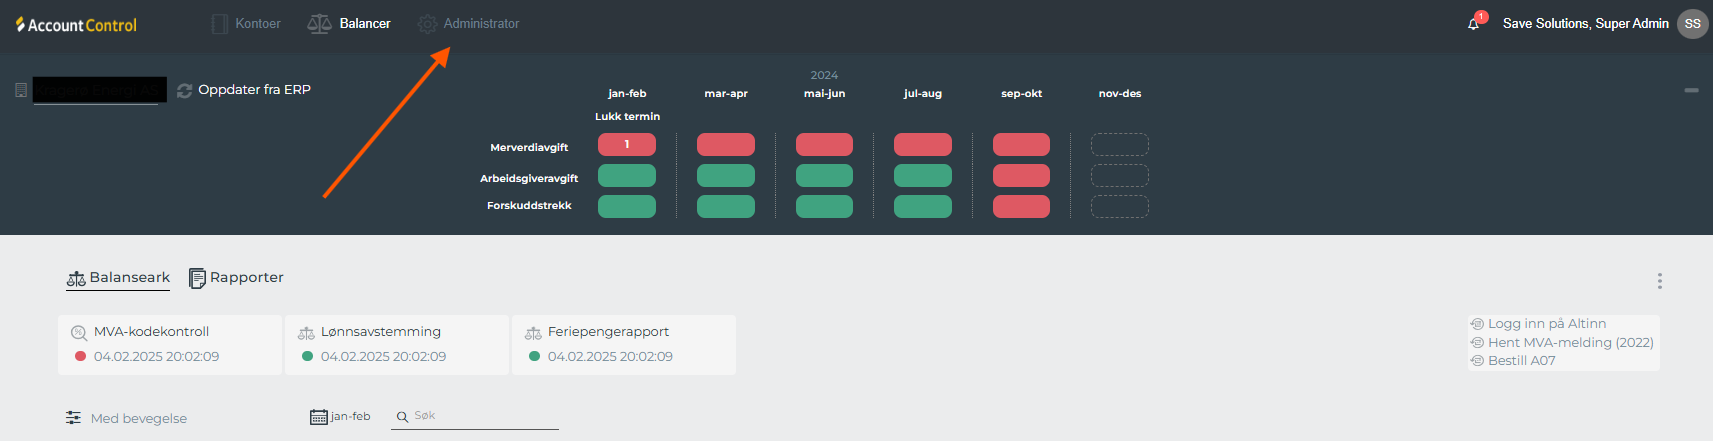1713x441 pixels.
Task: Click the Oppdater fra ERP refresh icon
Action: (184, 91)
